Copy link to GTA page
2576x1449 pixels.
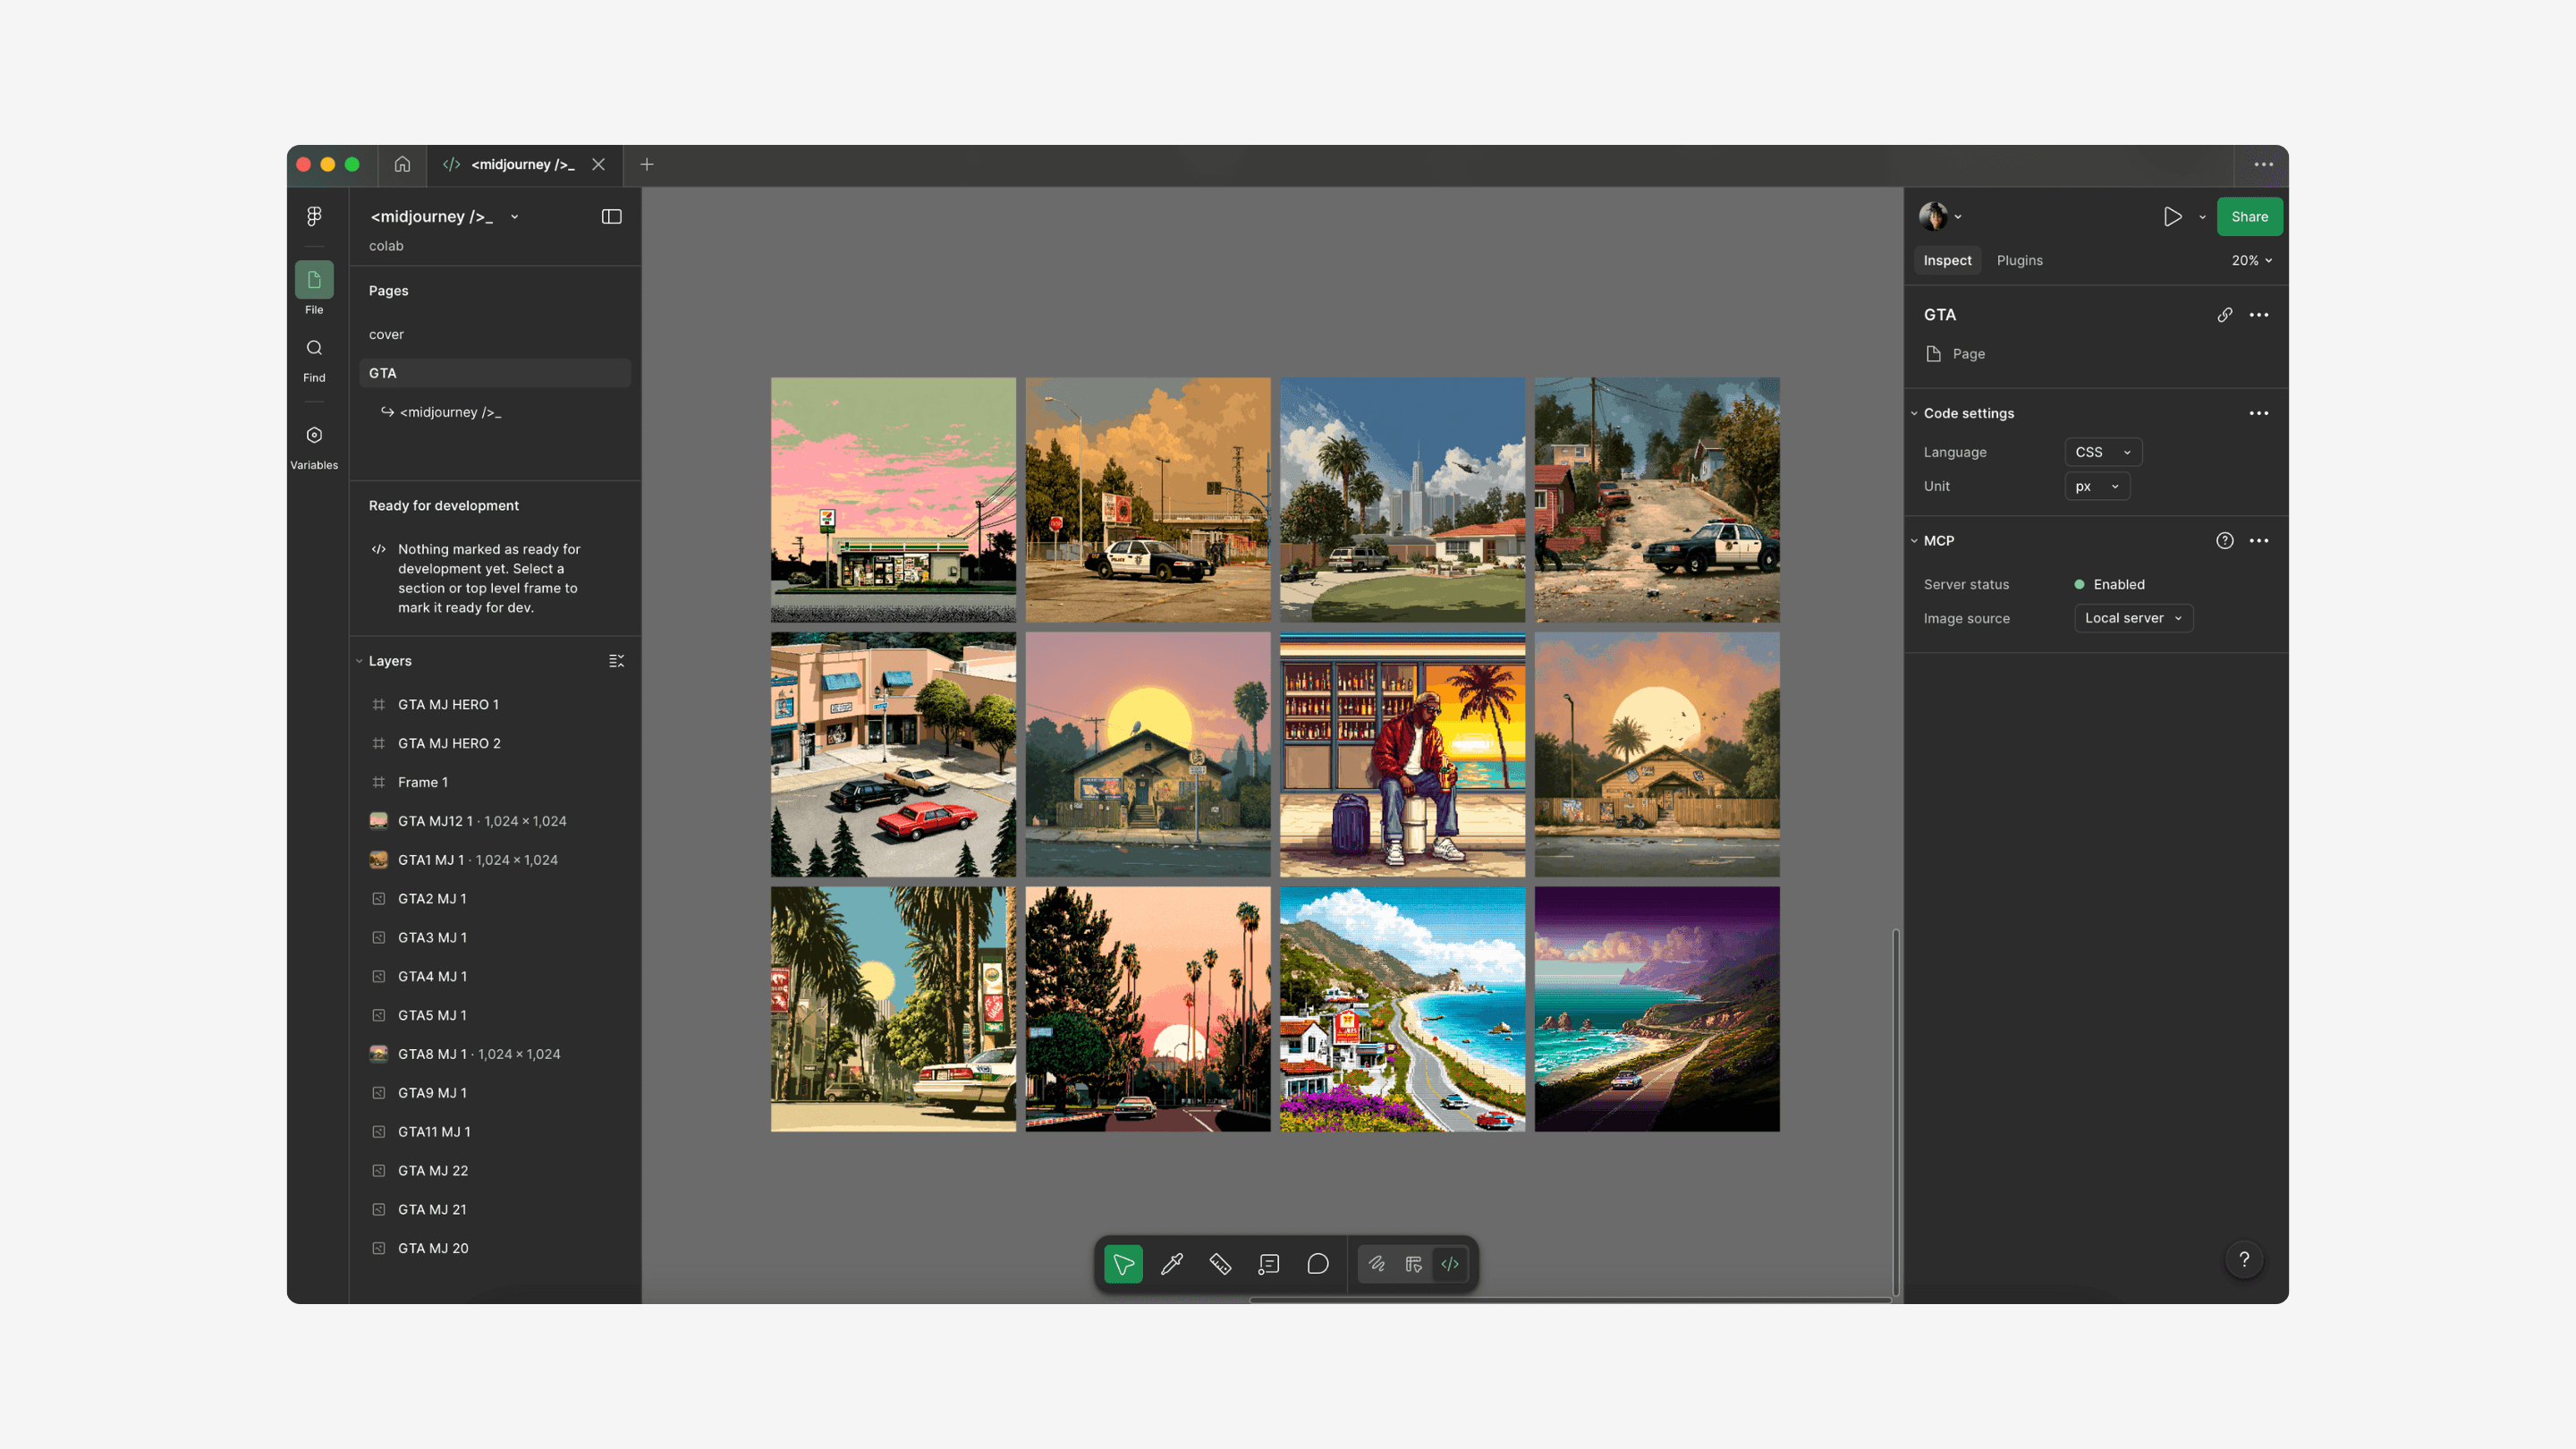tap(2224, 315)
